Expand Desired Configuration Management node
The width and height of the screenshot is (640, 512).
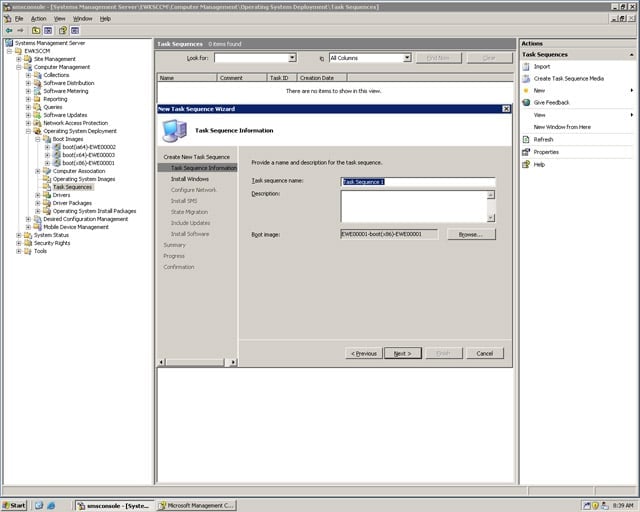(28, 219)
